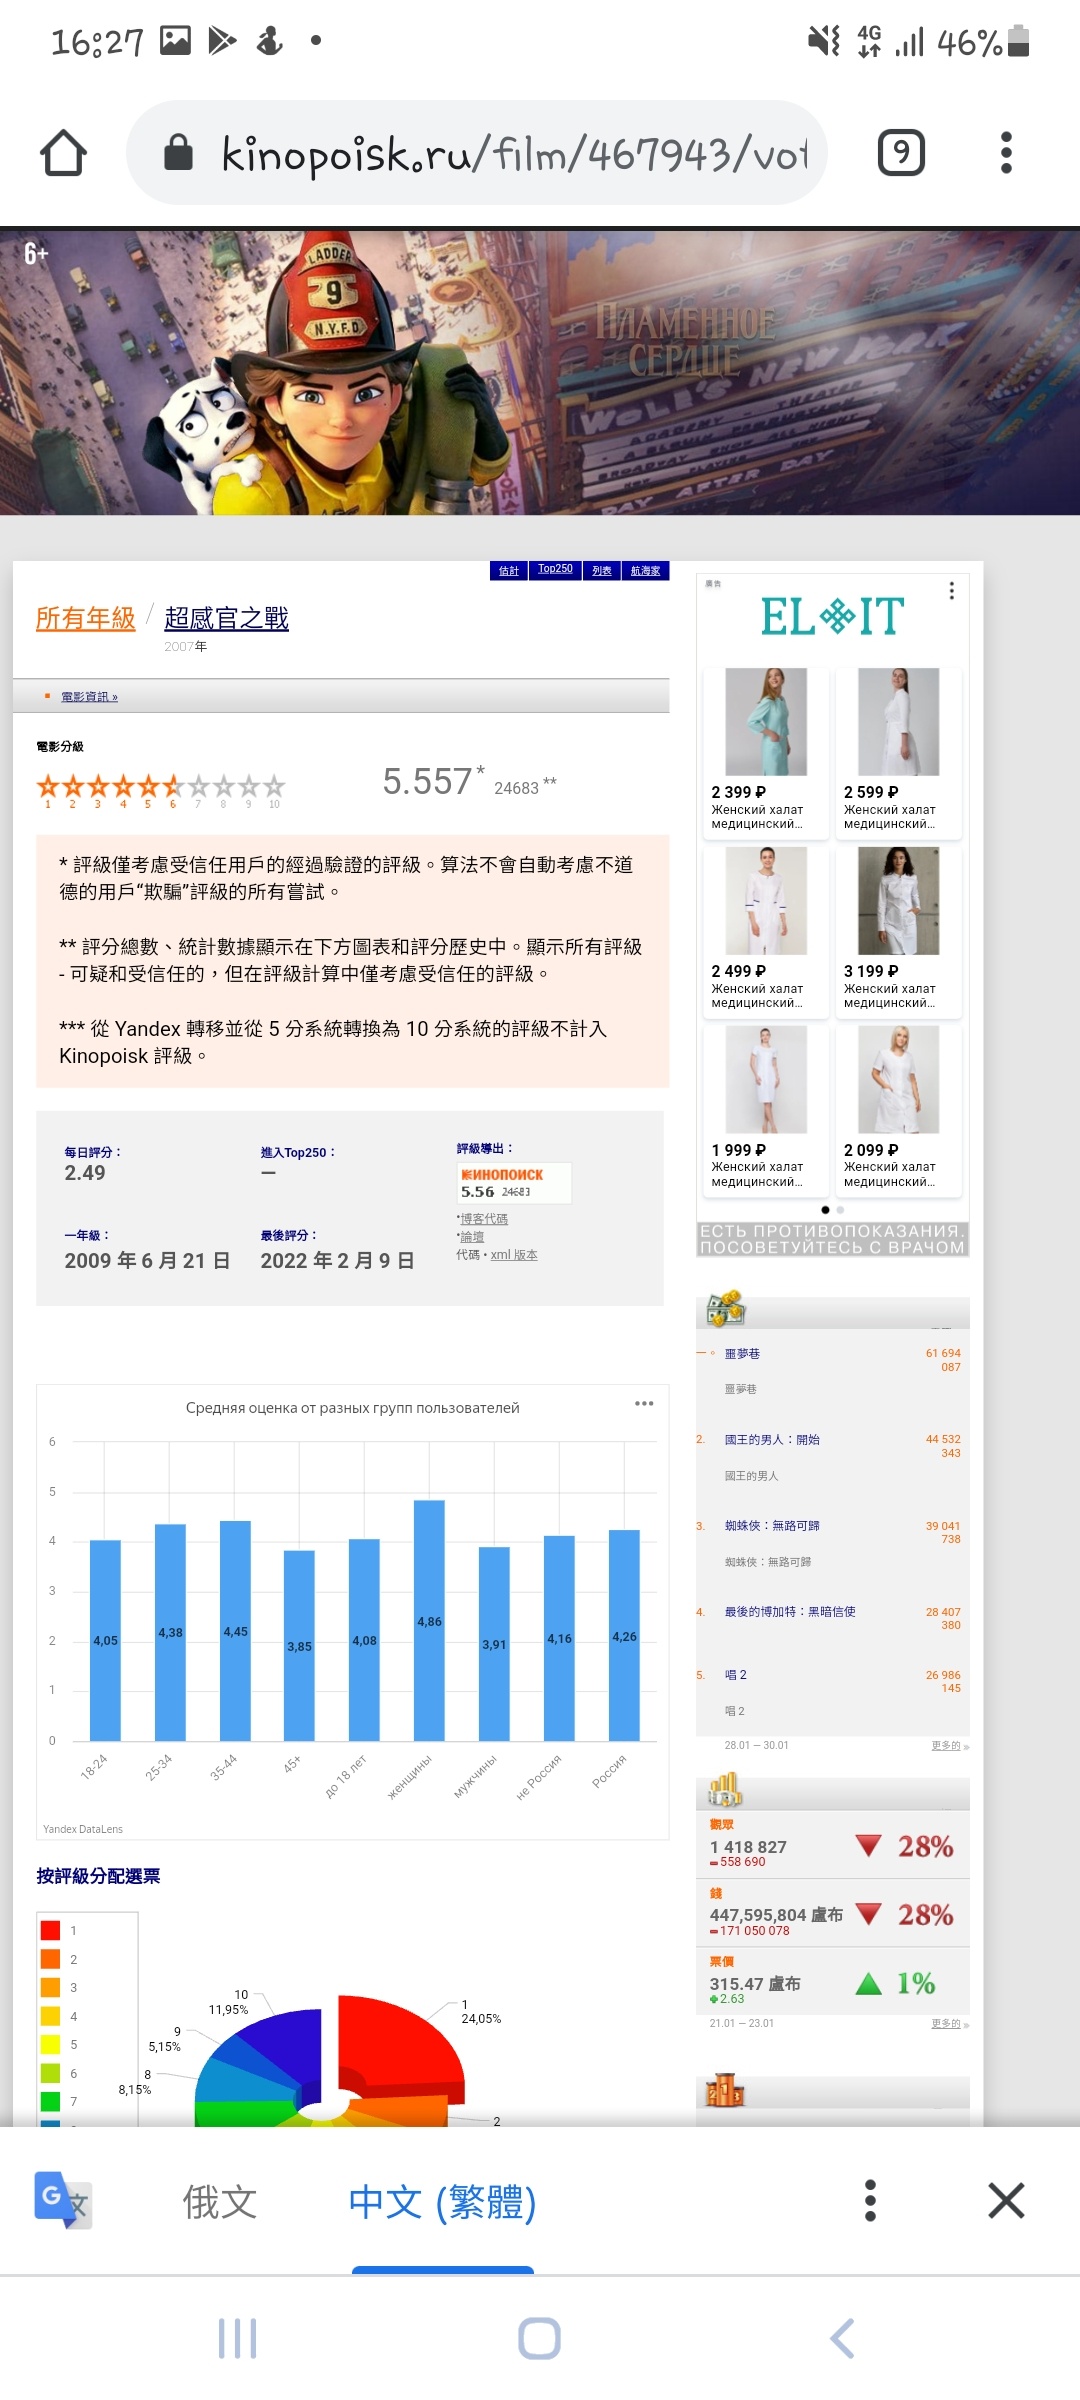
Task: Open the xml 版本 link
Action: click(x=514, y=1255)
